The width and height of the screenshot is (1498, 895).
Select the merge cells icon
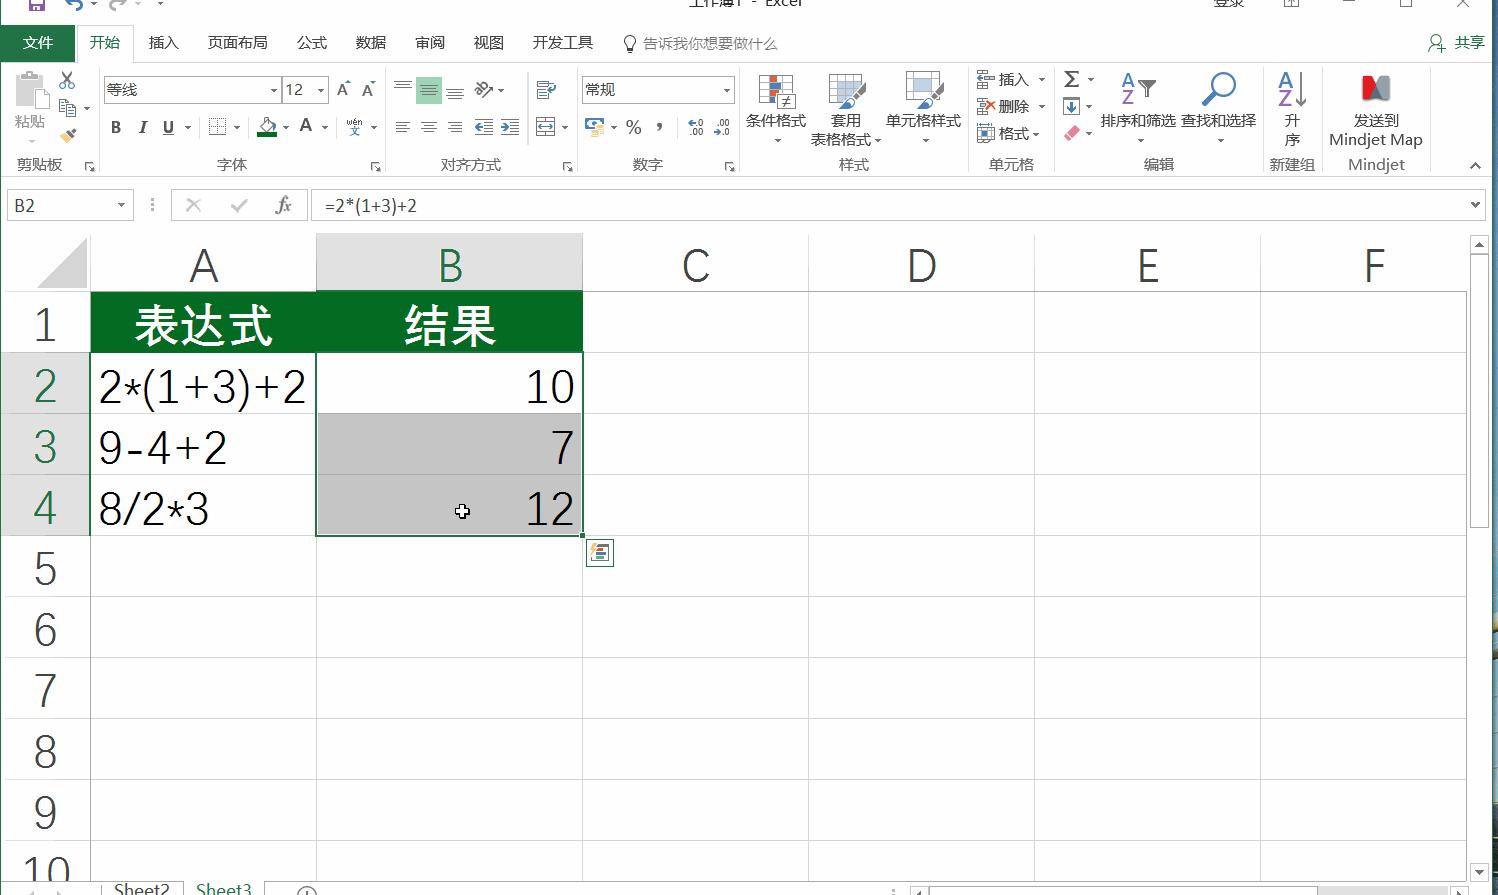pyautogui.click(x=545, y=127)
